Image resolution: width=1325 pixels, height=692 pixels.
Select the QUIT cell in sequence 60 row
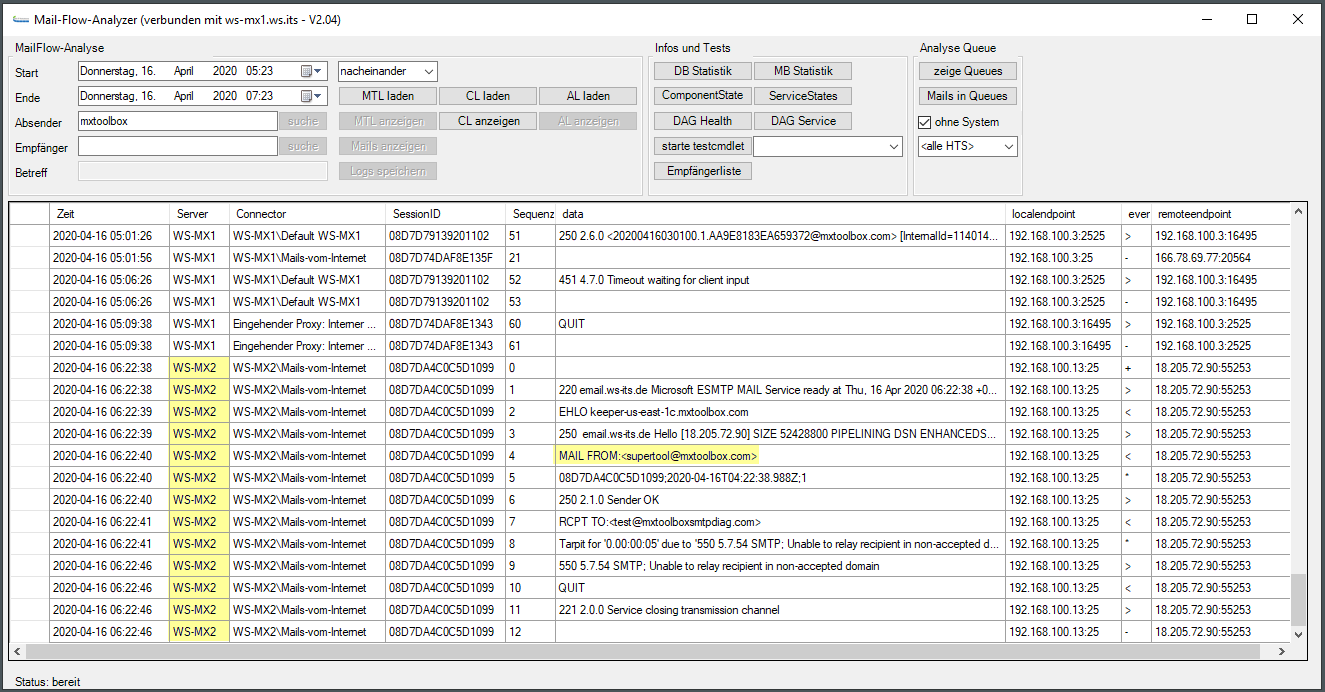click(780, 324)
